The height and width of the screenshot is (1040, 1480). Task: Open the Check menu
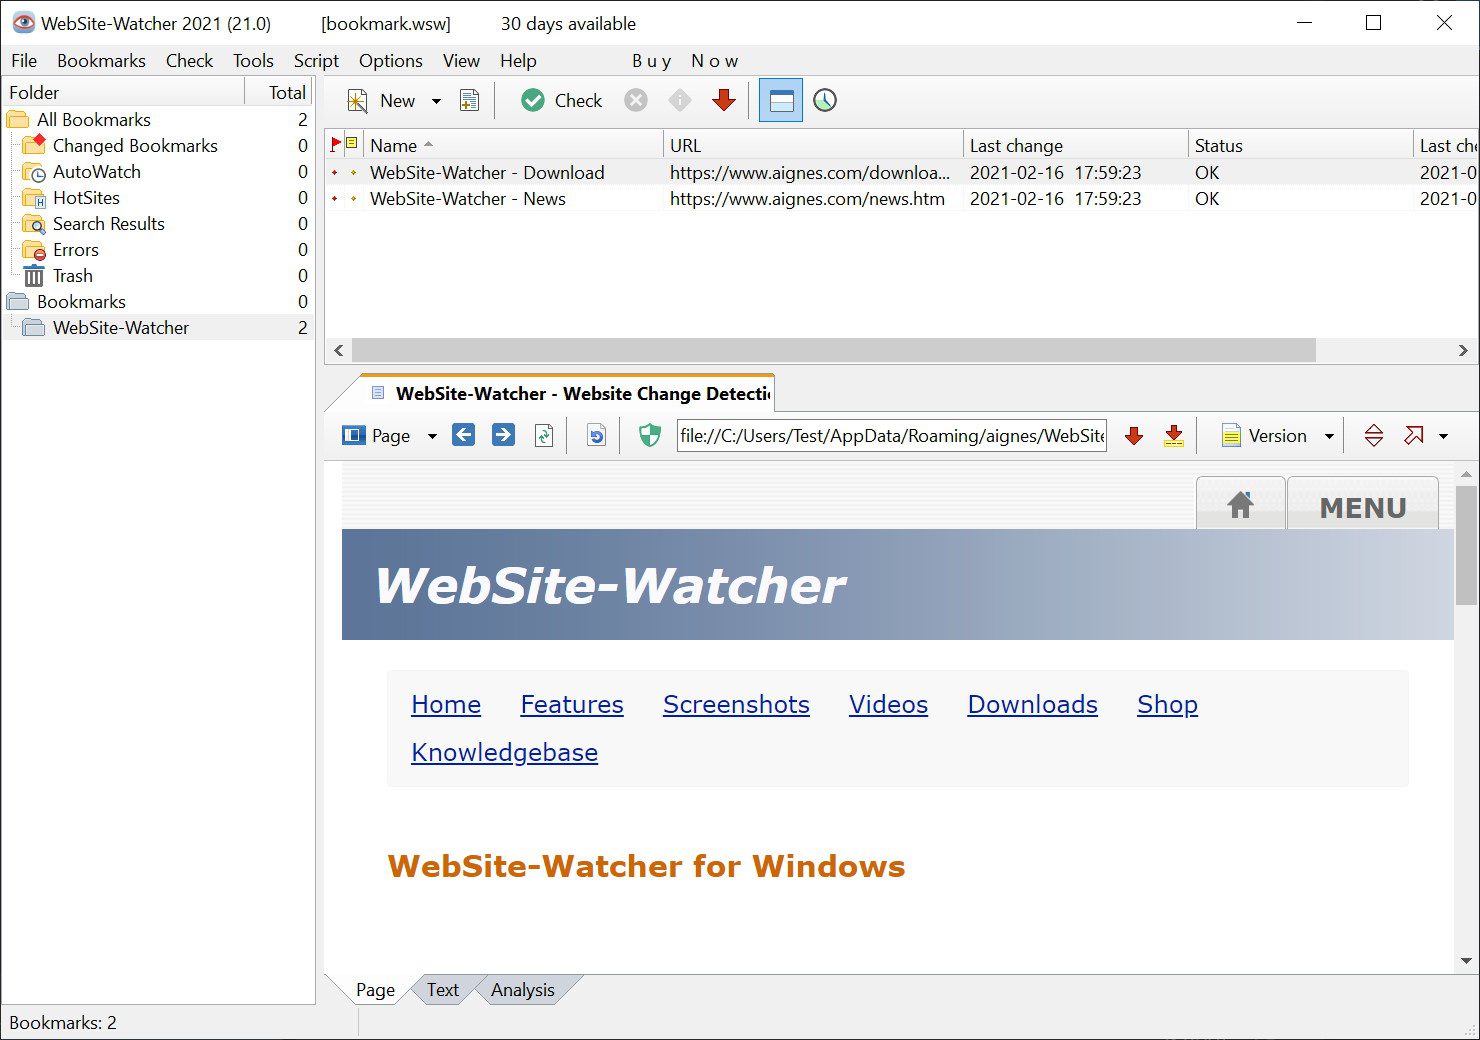click(x=189, y=61)
